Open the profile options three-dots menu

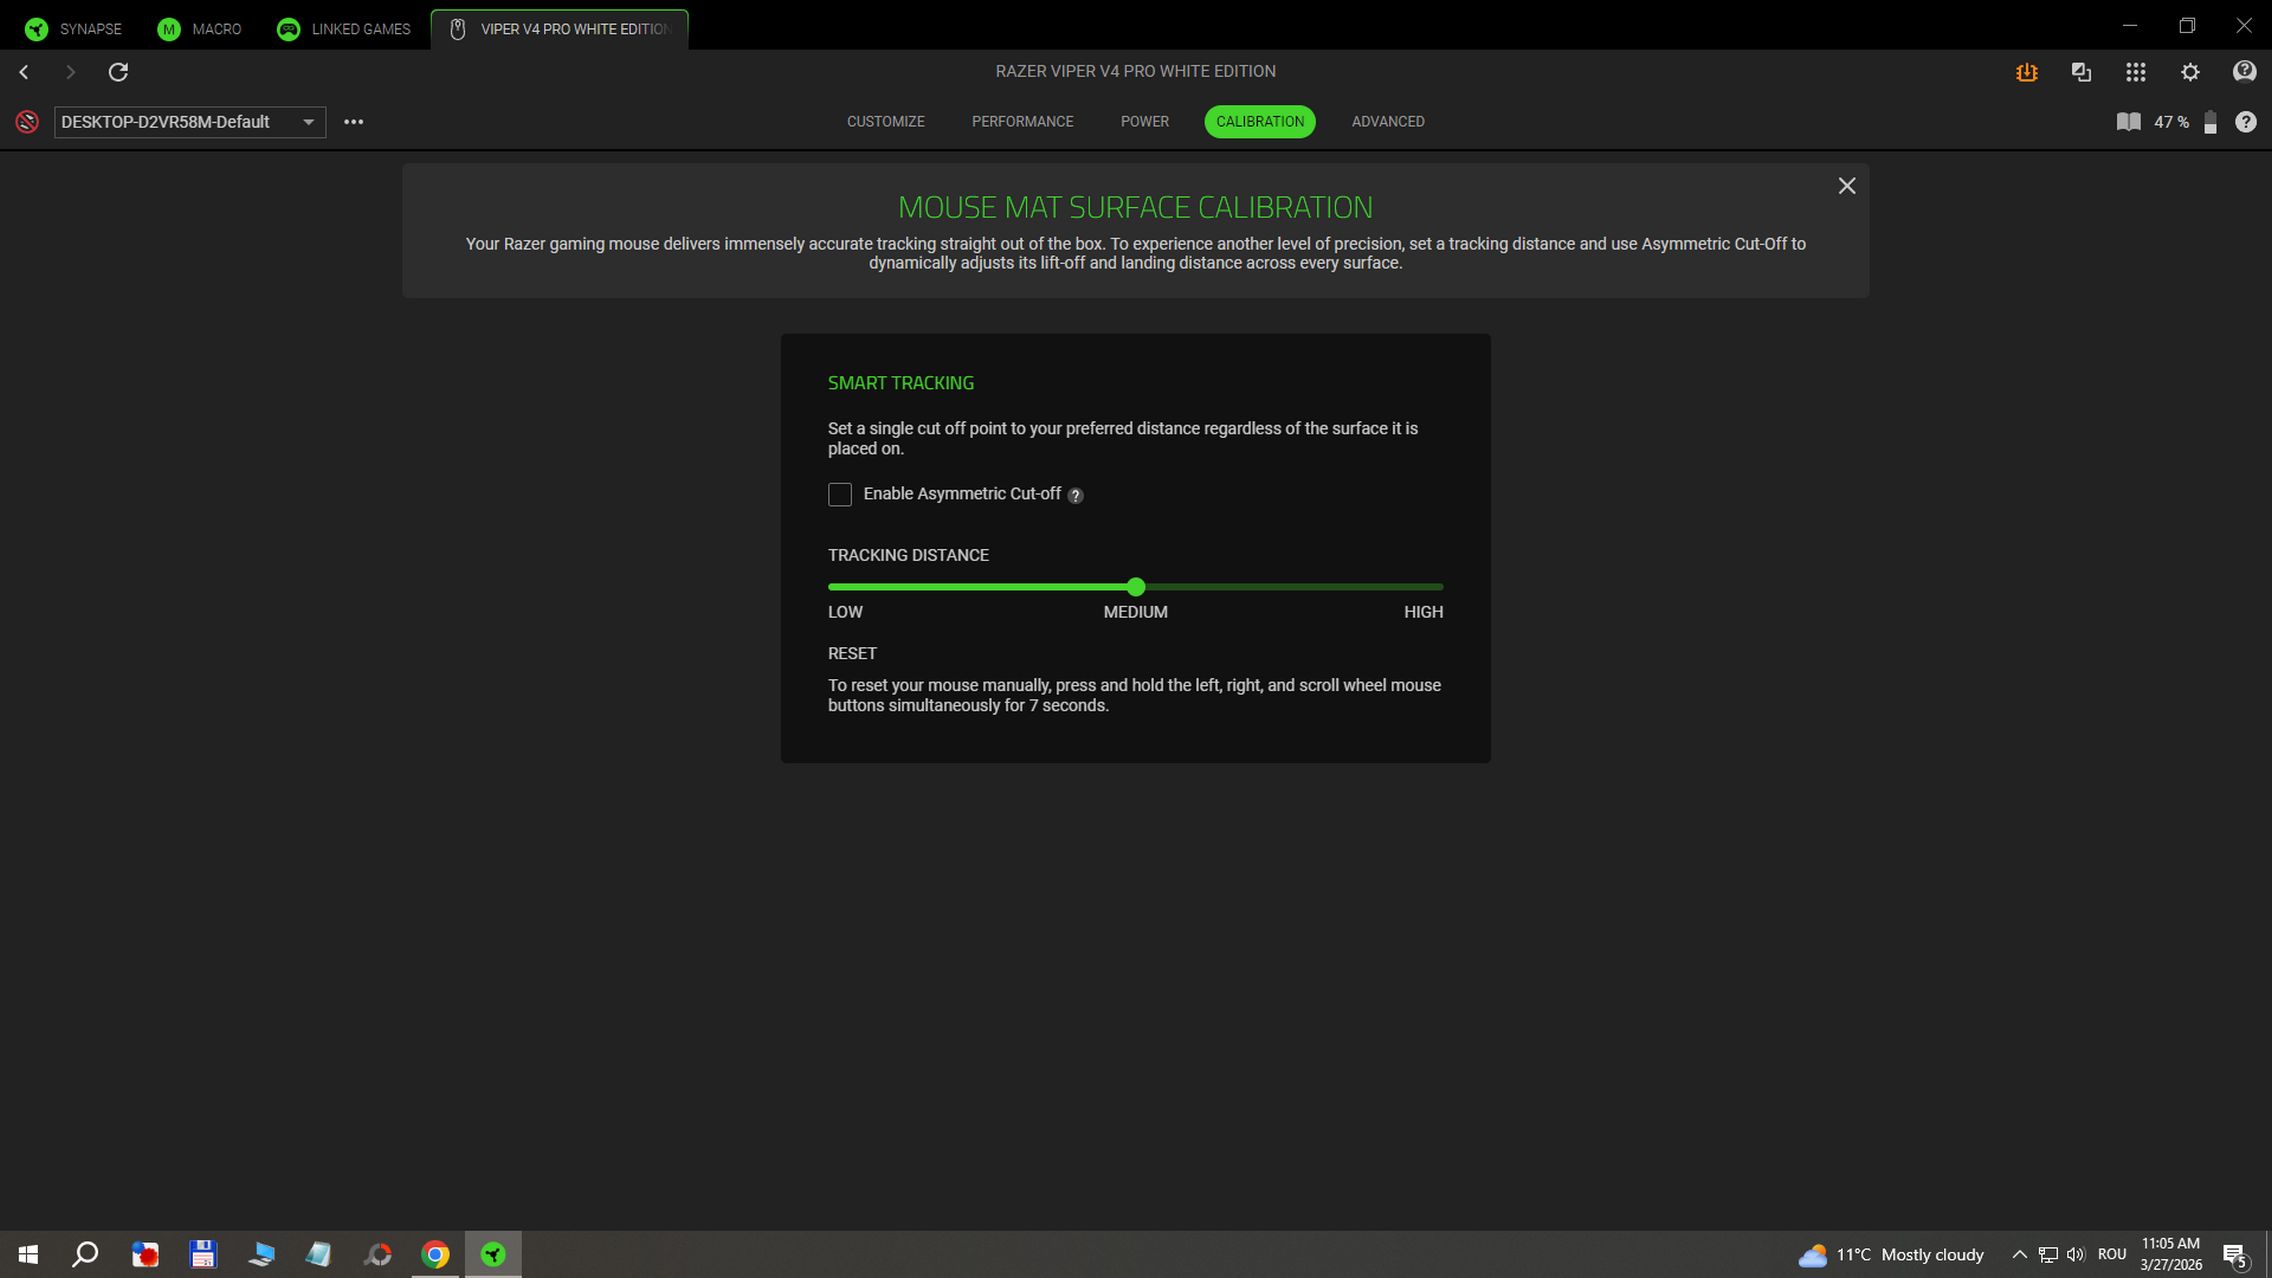coord(353,122)
